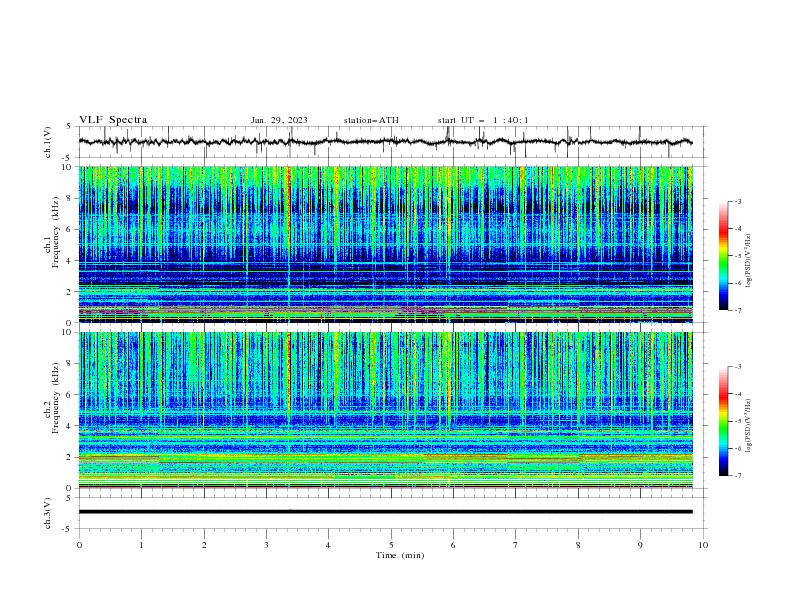Click time axis tick label "3"
Screen dimensions: 792x612
266,545
